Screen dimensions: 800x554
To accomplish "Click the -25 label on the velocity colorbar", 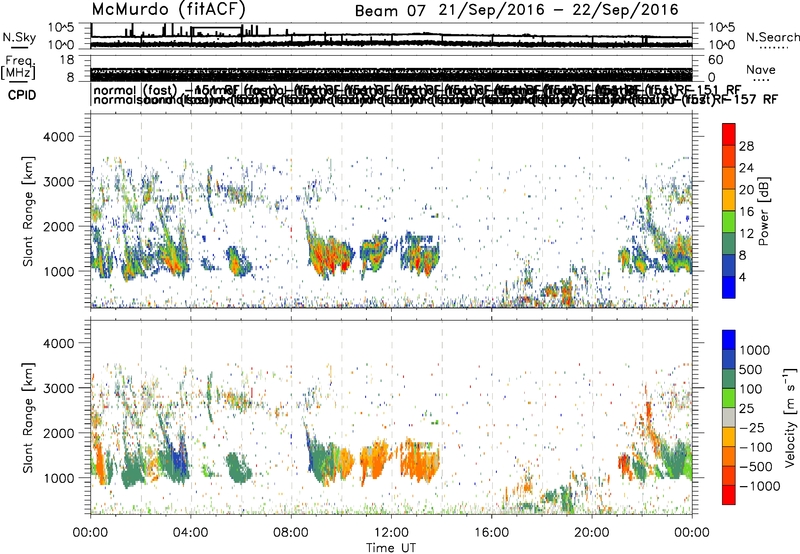I will tap(752, 428).
